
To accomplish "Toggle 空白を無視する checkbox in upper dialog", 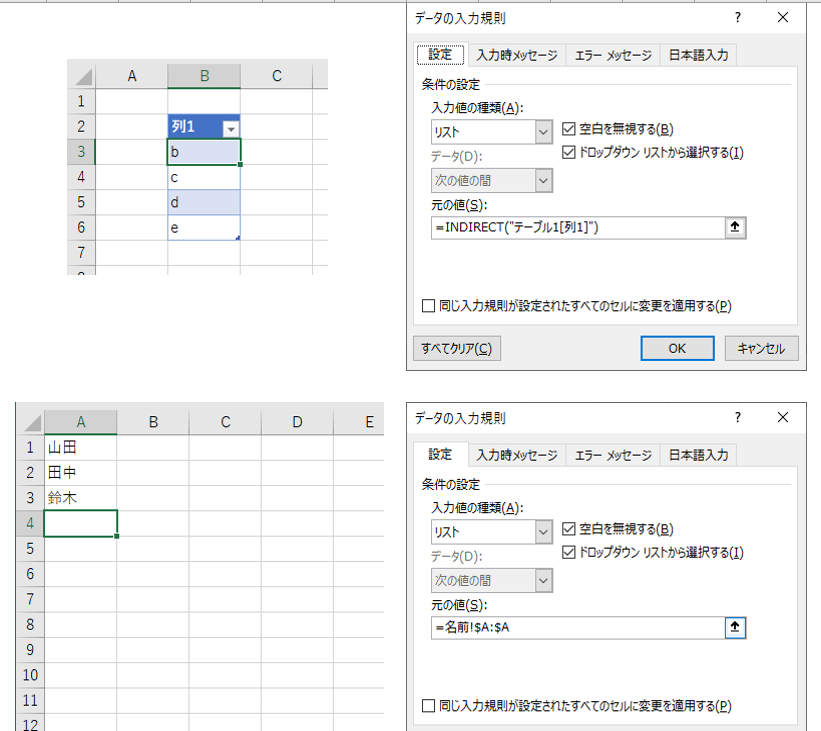I will tap(569, 129).
